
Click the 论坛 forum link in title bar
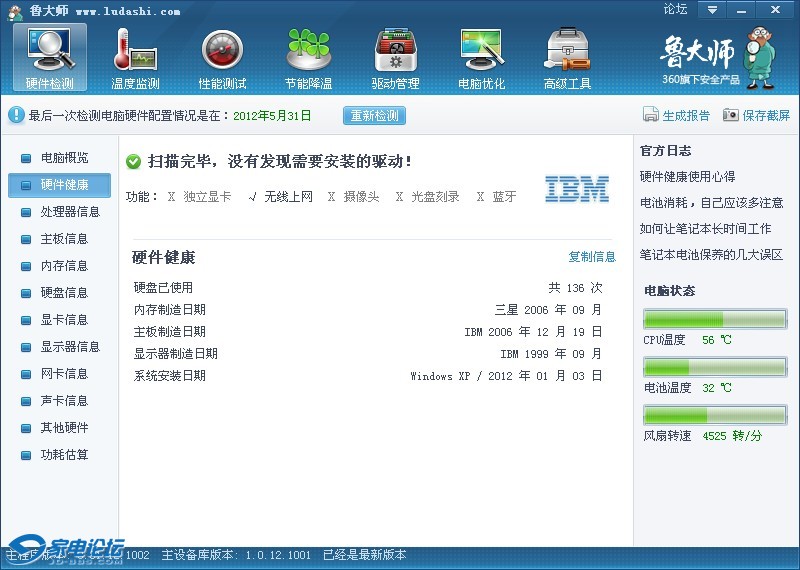[x=675, y=10]
